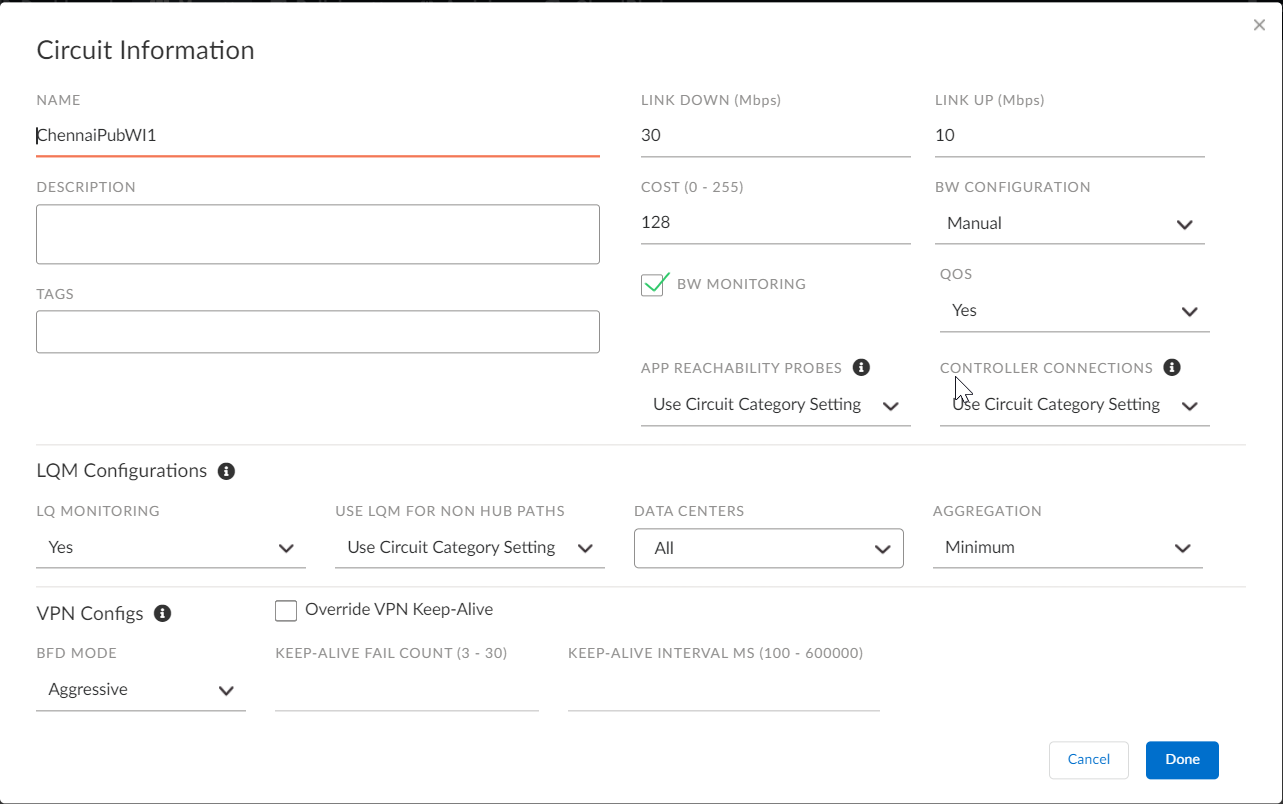Viewport: 1283px width, 804px height.
Task: Enable Override VPN Keep-Alive checkbox
Action: tap(286, 610)
